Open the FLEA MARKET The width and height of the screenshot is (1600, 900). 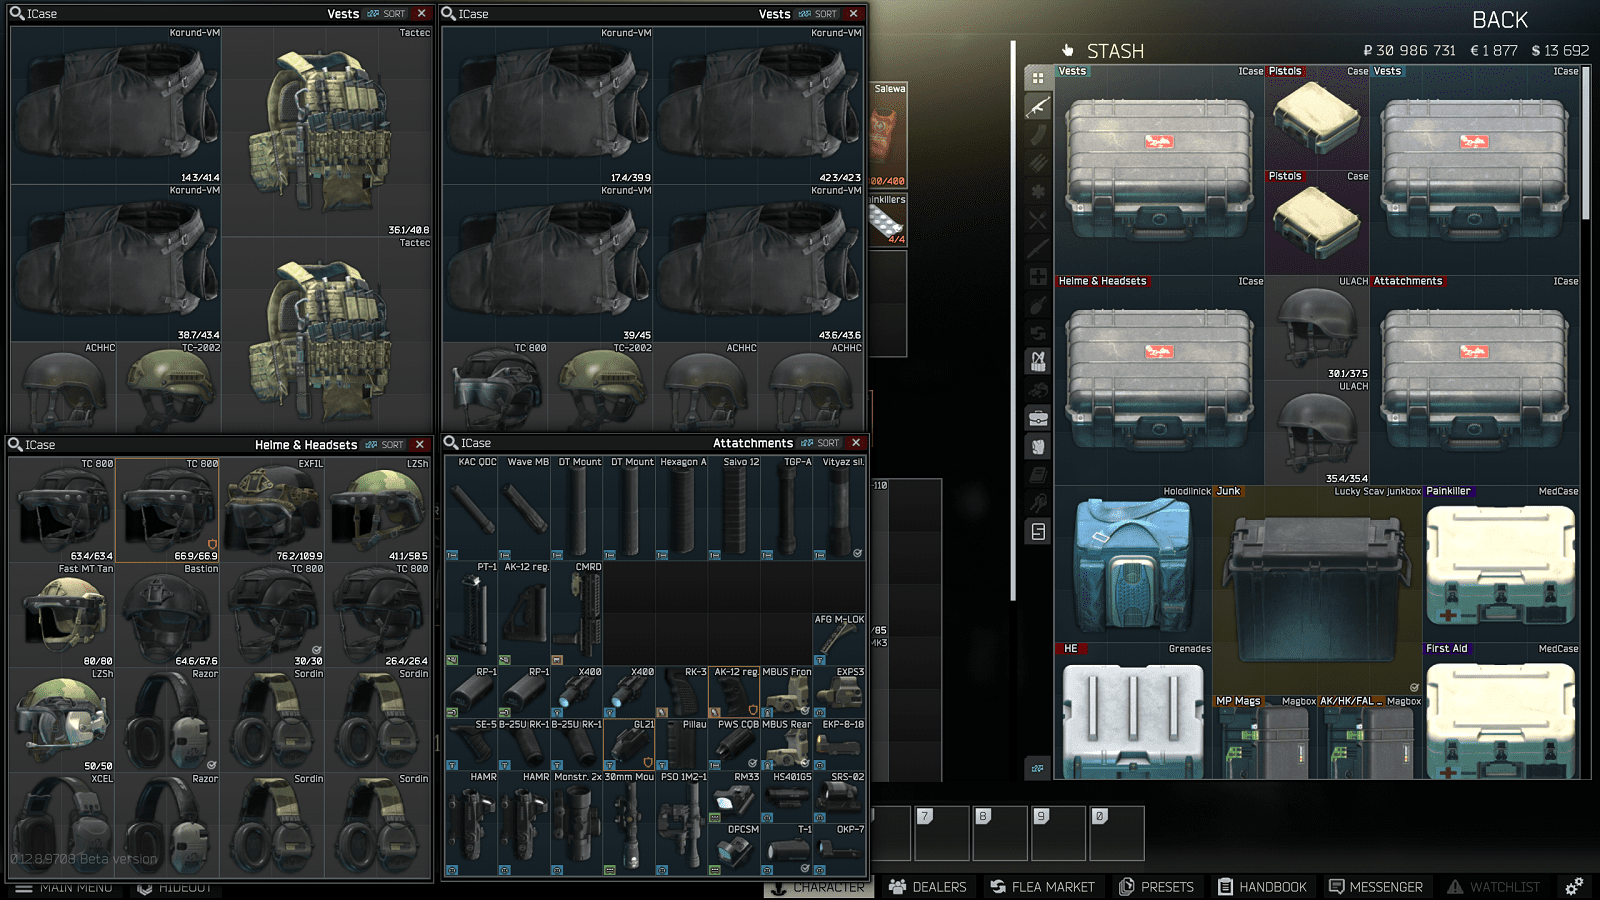[1043, 887]
